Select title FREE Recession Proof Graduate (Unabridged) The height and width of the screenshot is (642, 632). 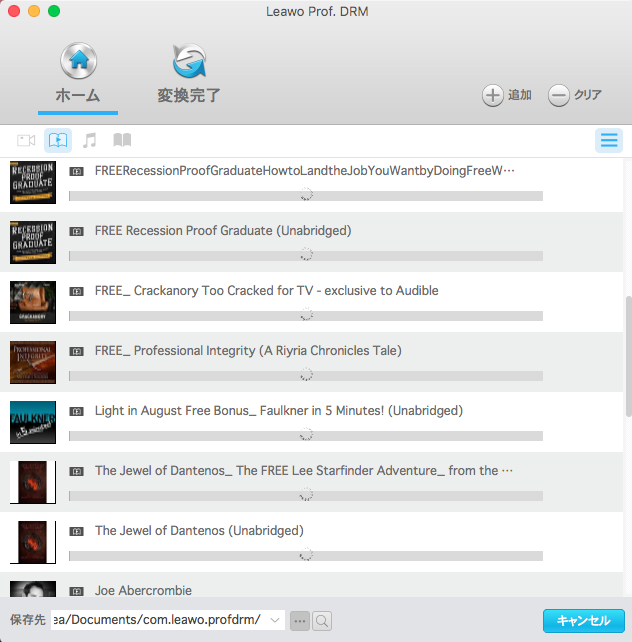[223, 231]
